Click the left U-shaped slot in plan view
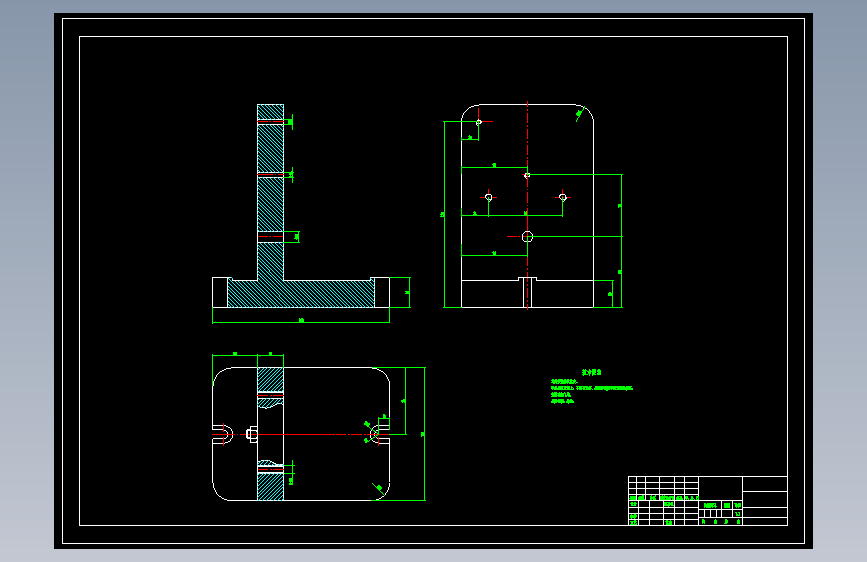The width and height of the screenshot is (867, 562). point(223,434)
